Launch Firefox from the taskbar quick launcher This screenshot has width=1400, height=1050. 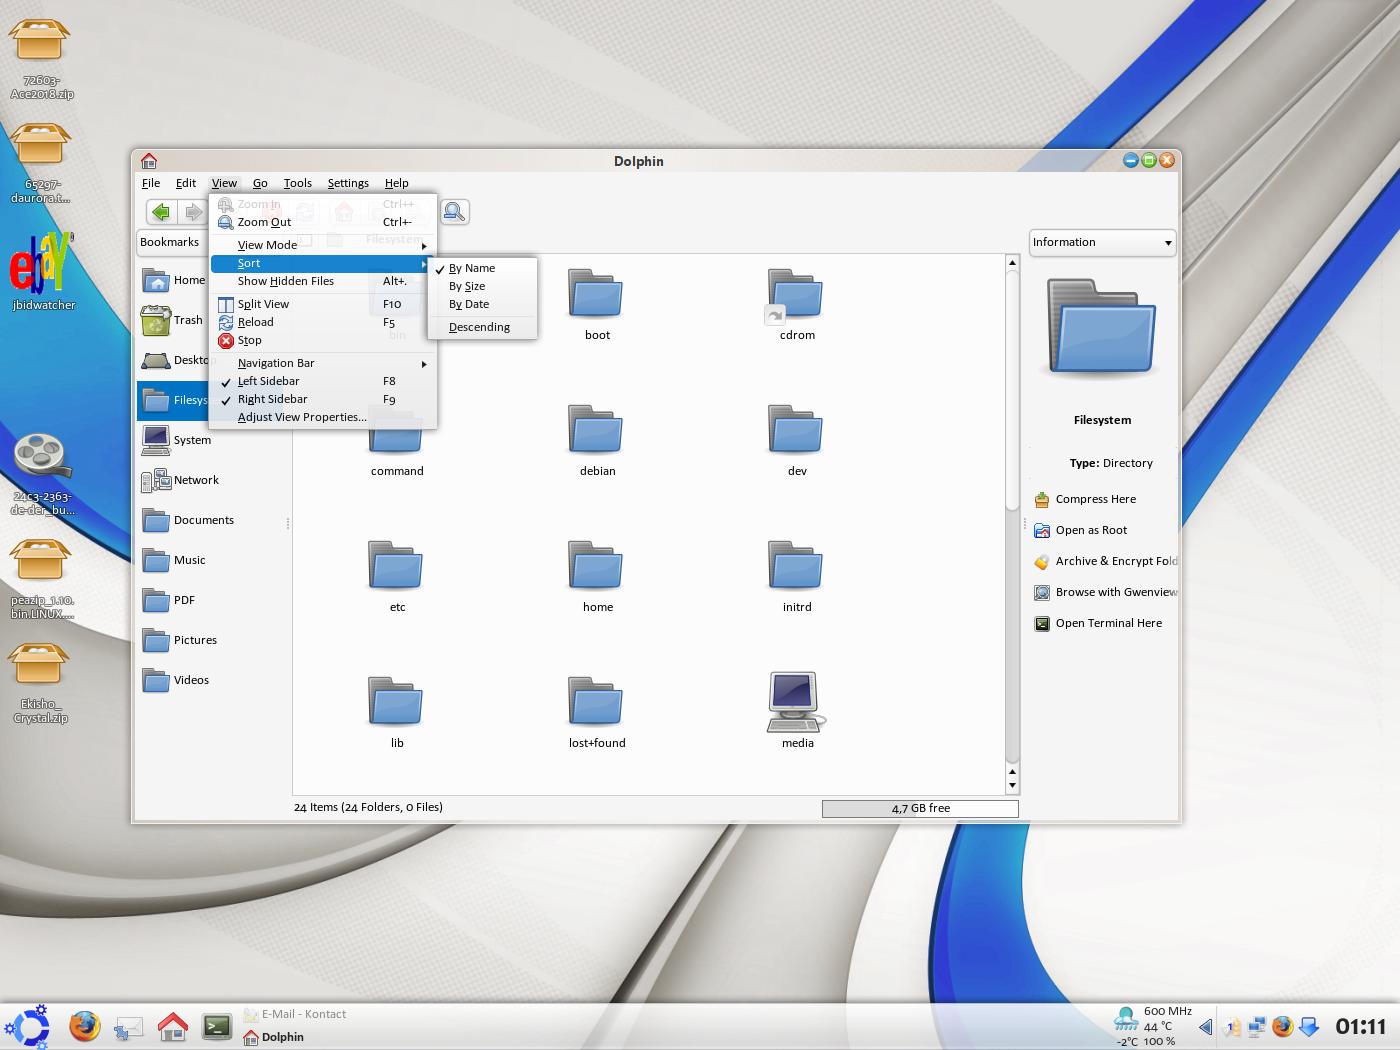coord(85,1027)
